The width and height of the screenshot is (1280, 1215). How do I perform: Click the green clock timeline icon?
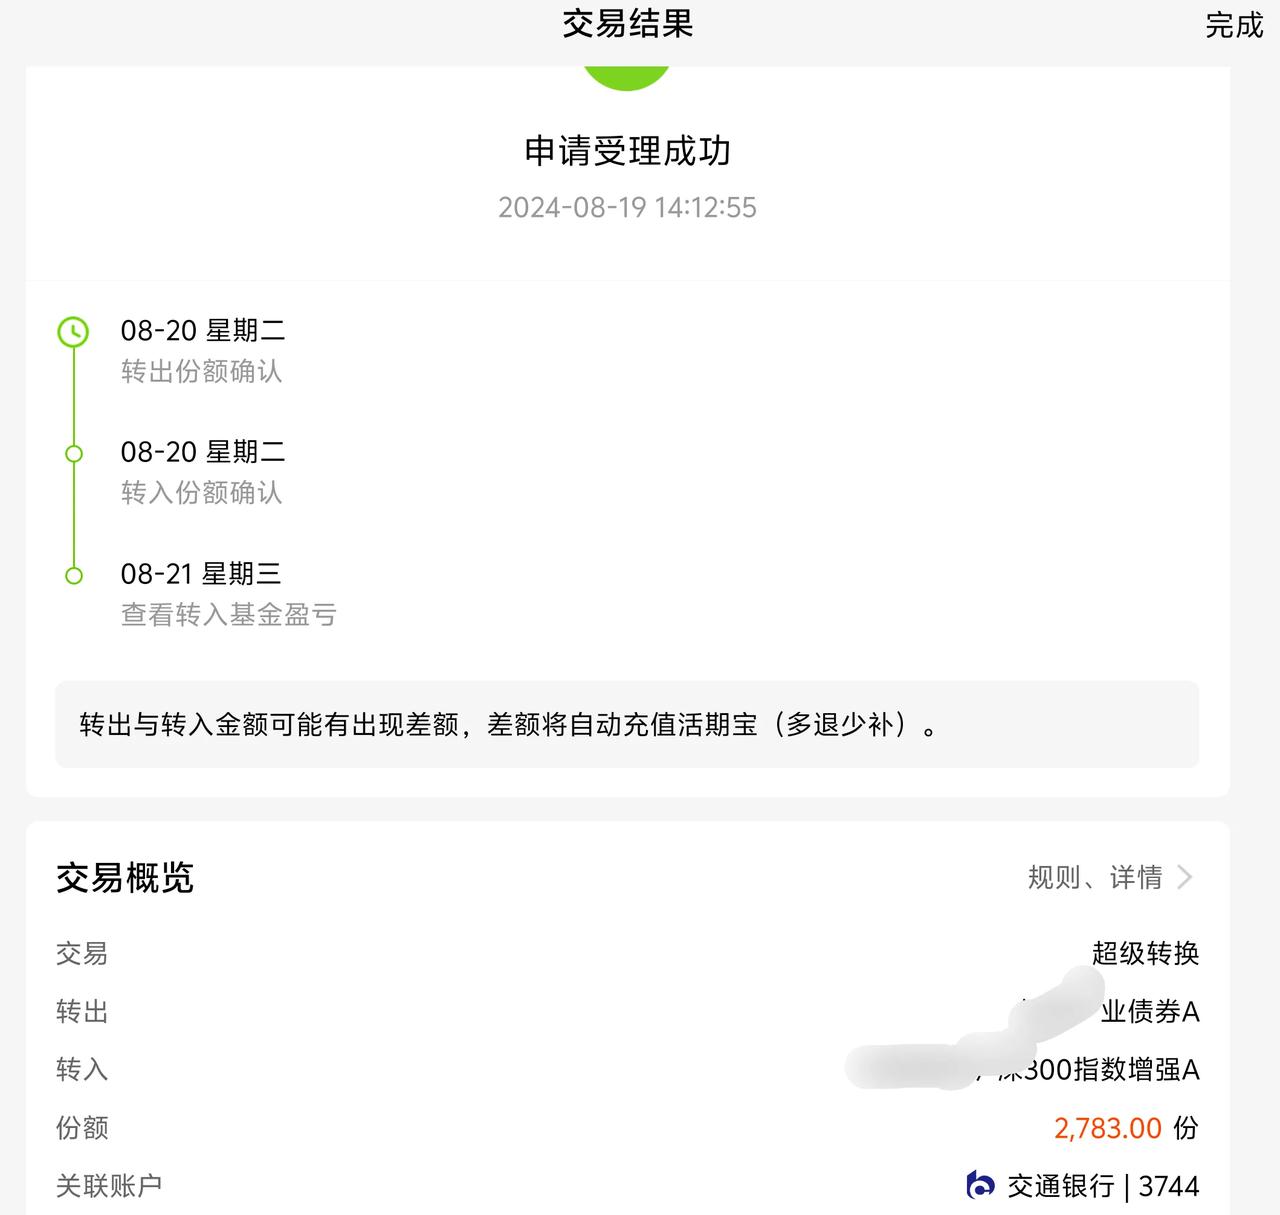73,331
